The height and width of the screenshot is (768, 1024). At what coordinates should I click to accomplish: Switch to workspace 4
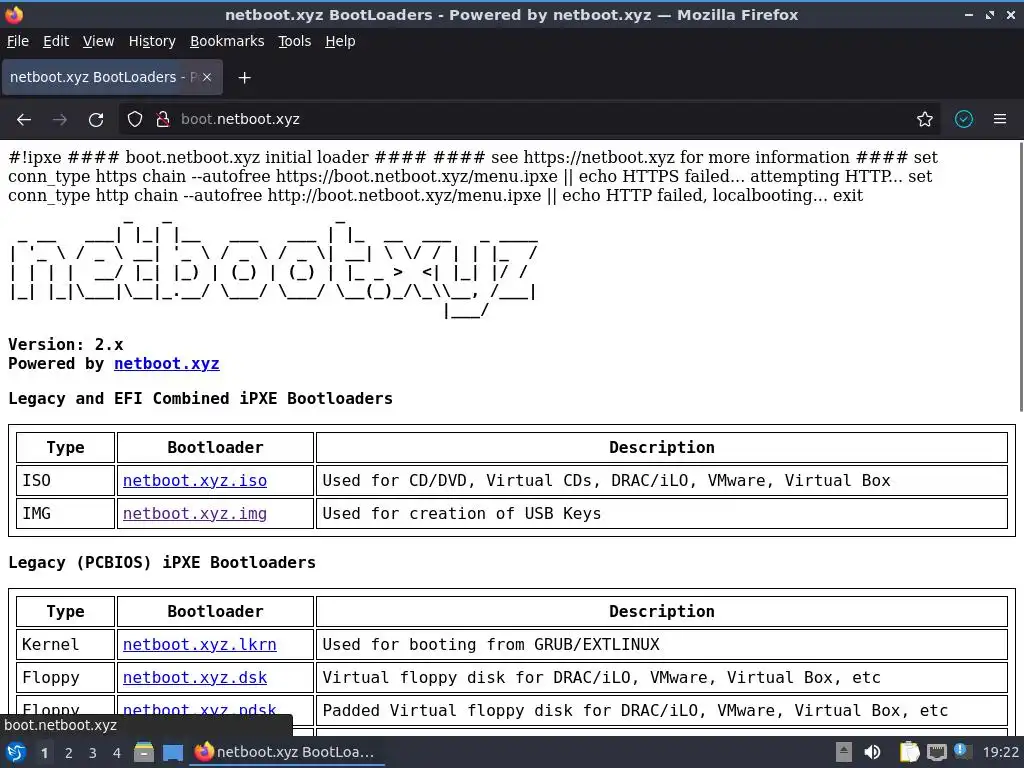(117, 753)
